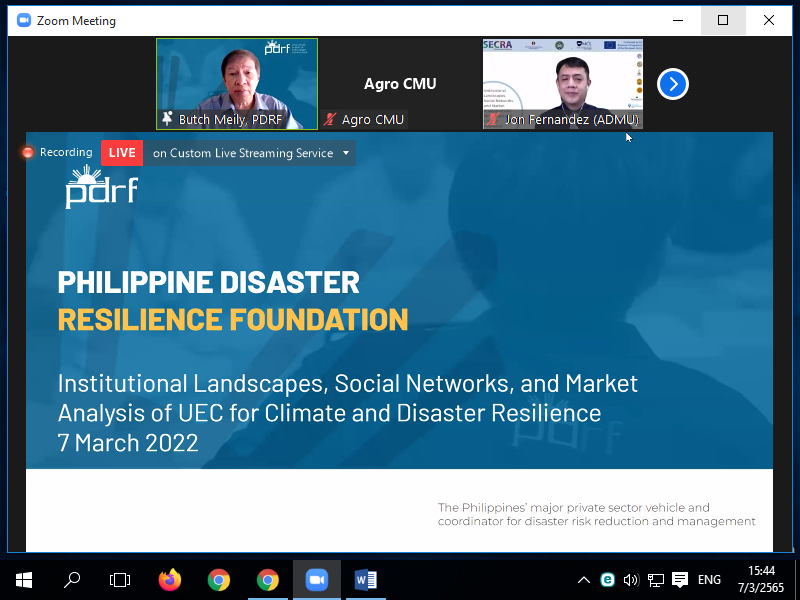Viewport: 800px width, 600px height.
Task: Click the next participants arrow button
Action: coord(672,84)
